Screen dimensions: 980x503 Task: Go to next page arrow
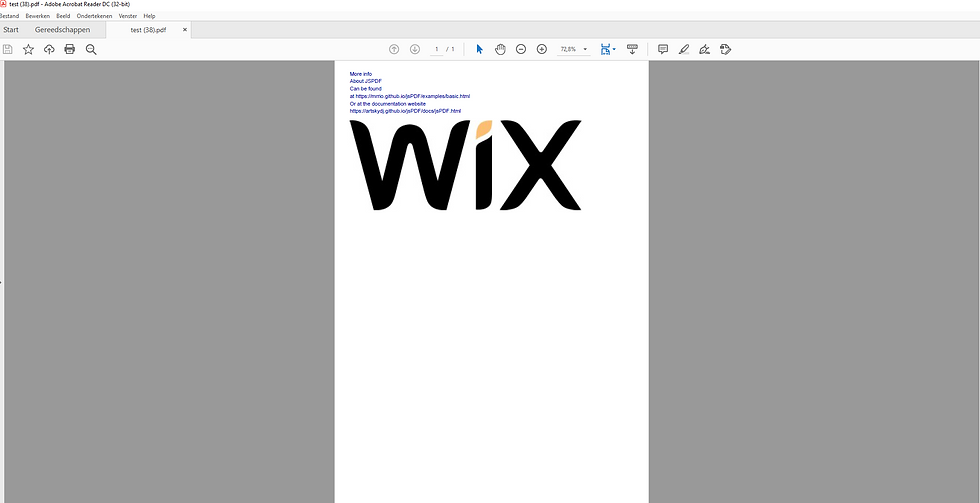tap(414, 49)
